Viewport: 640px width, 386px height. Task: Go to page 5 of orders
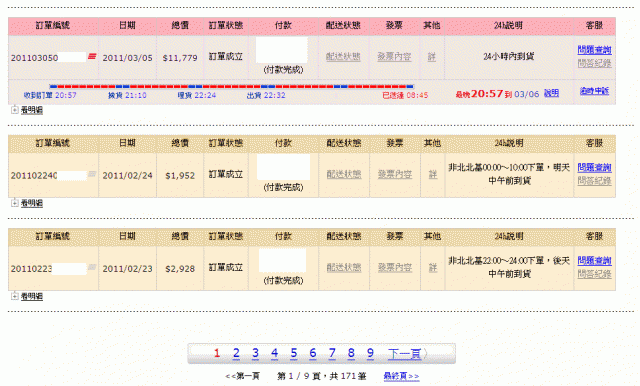point(294,353)
